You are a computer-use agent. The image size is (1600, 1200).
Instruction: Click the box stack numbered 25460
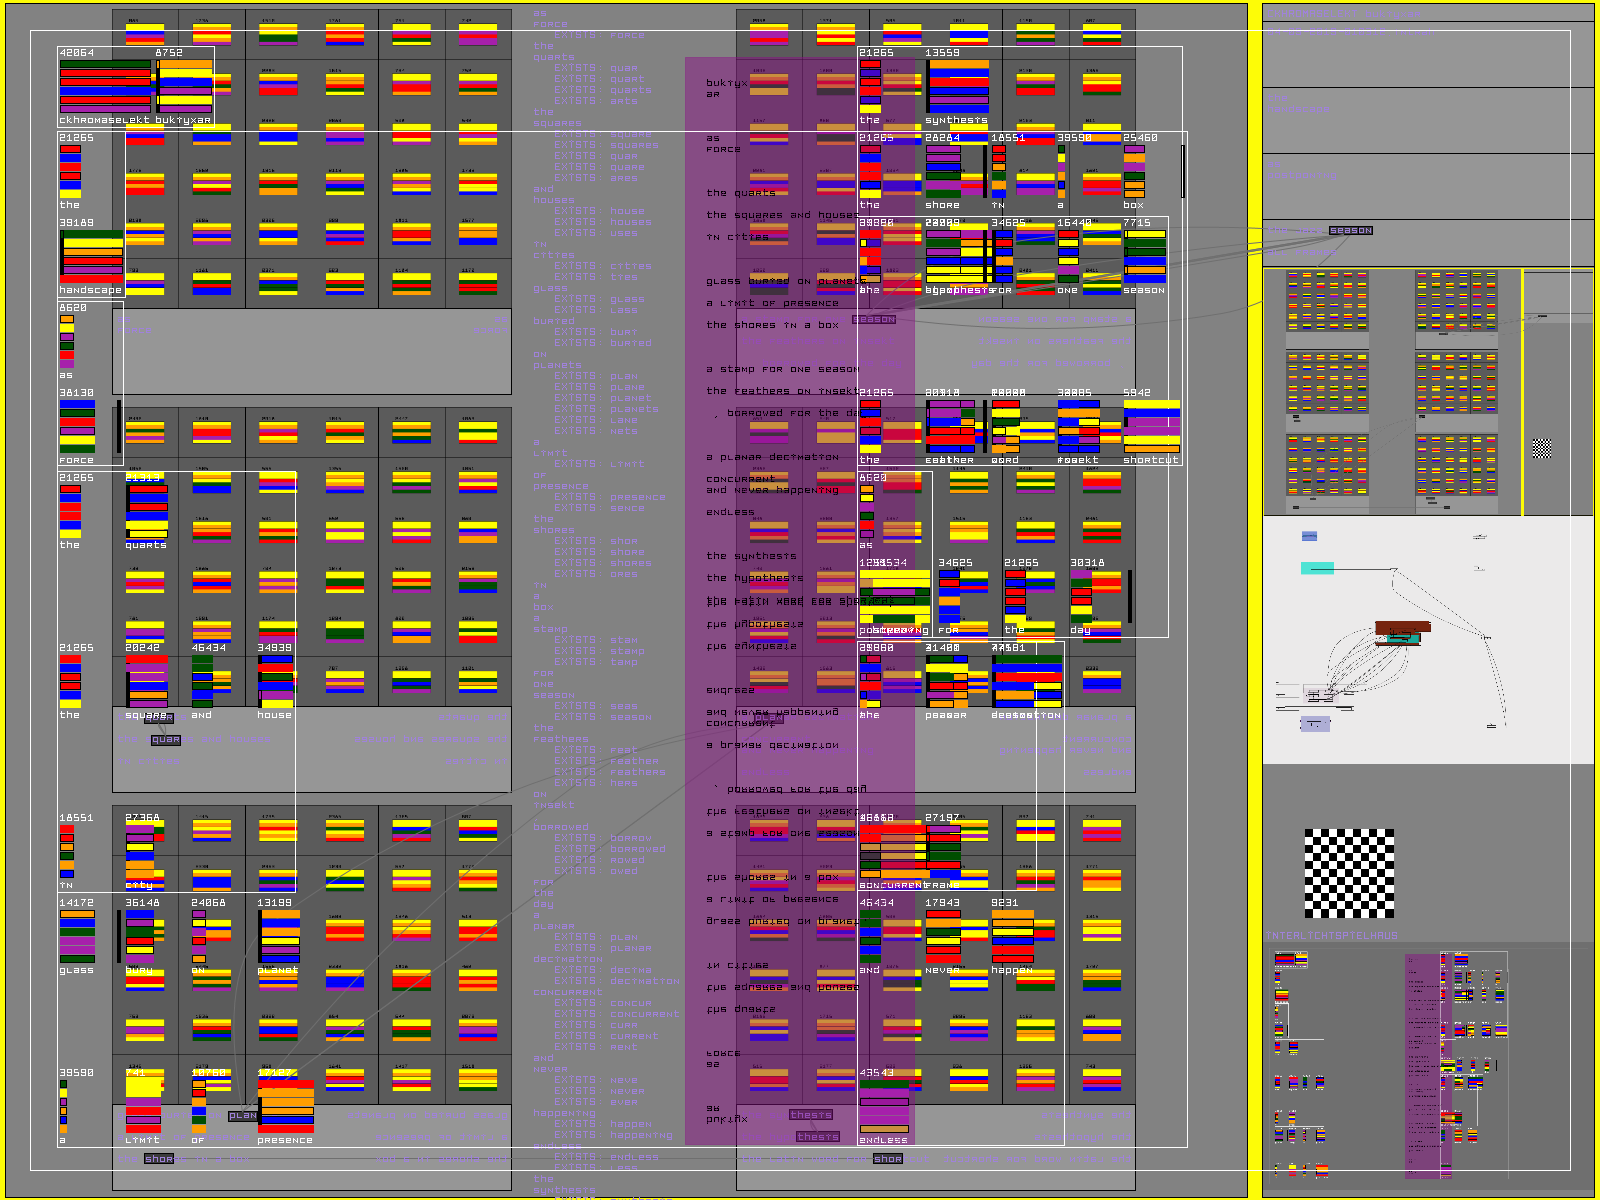[x=1134, y=172]
